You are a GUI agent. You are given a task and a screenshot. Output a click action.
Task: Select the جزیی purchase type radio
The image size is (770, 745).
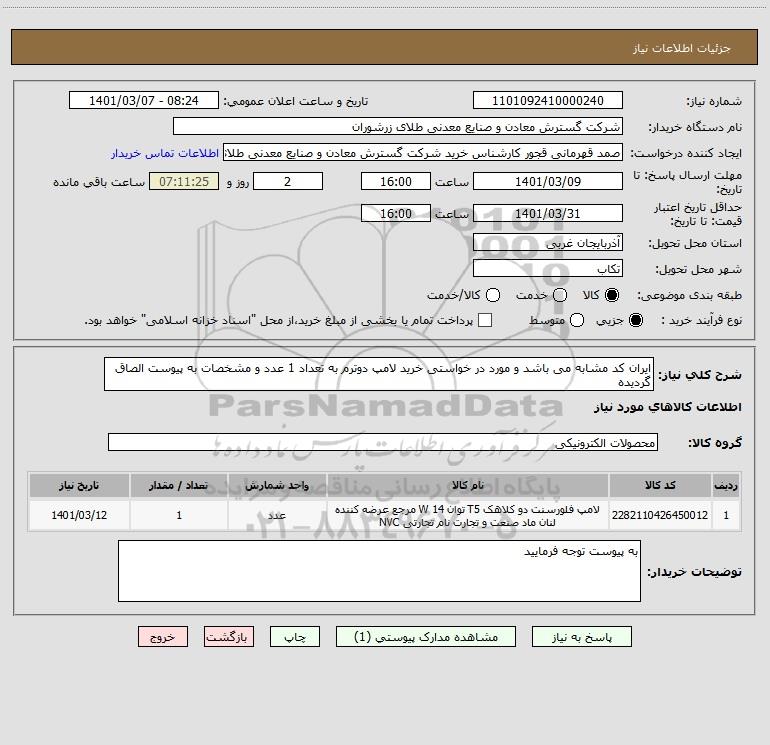[x=636, y=320]
